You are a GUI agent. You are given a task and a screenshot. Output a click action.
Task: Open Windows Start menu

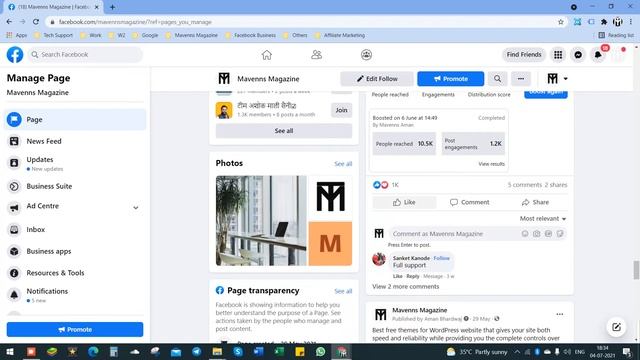(10, 351)
